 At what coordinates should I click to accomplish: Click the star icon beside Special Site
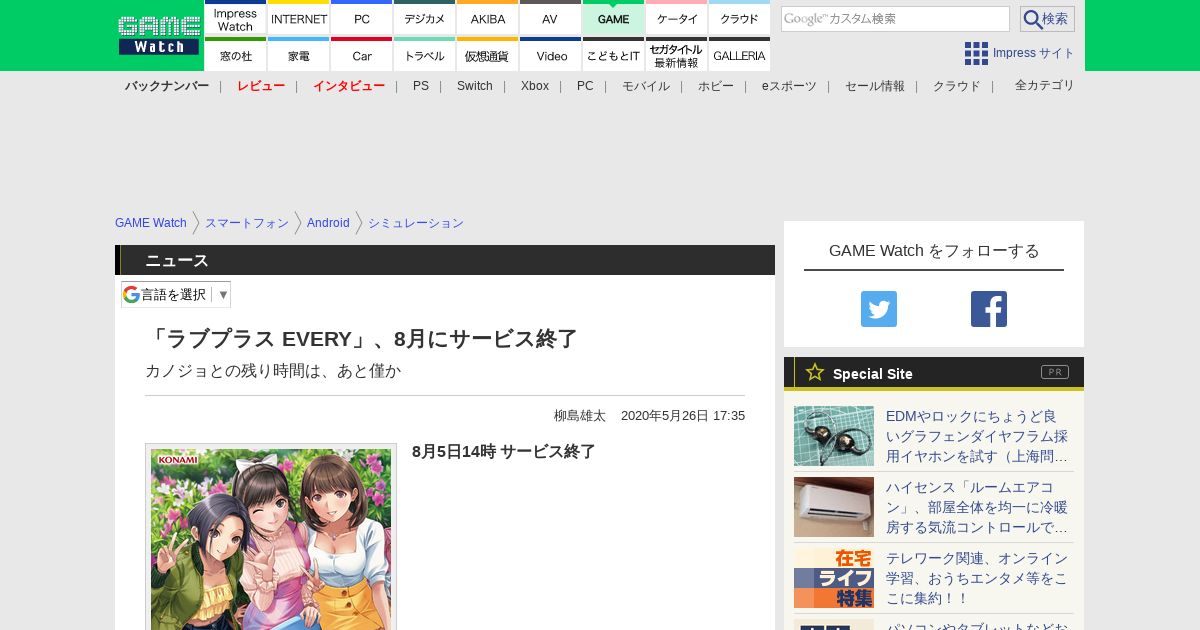[x=815, y=372]
